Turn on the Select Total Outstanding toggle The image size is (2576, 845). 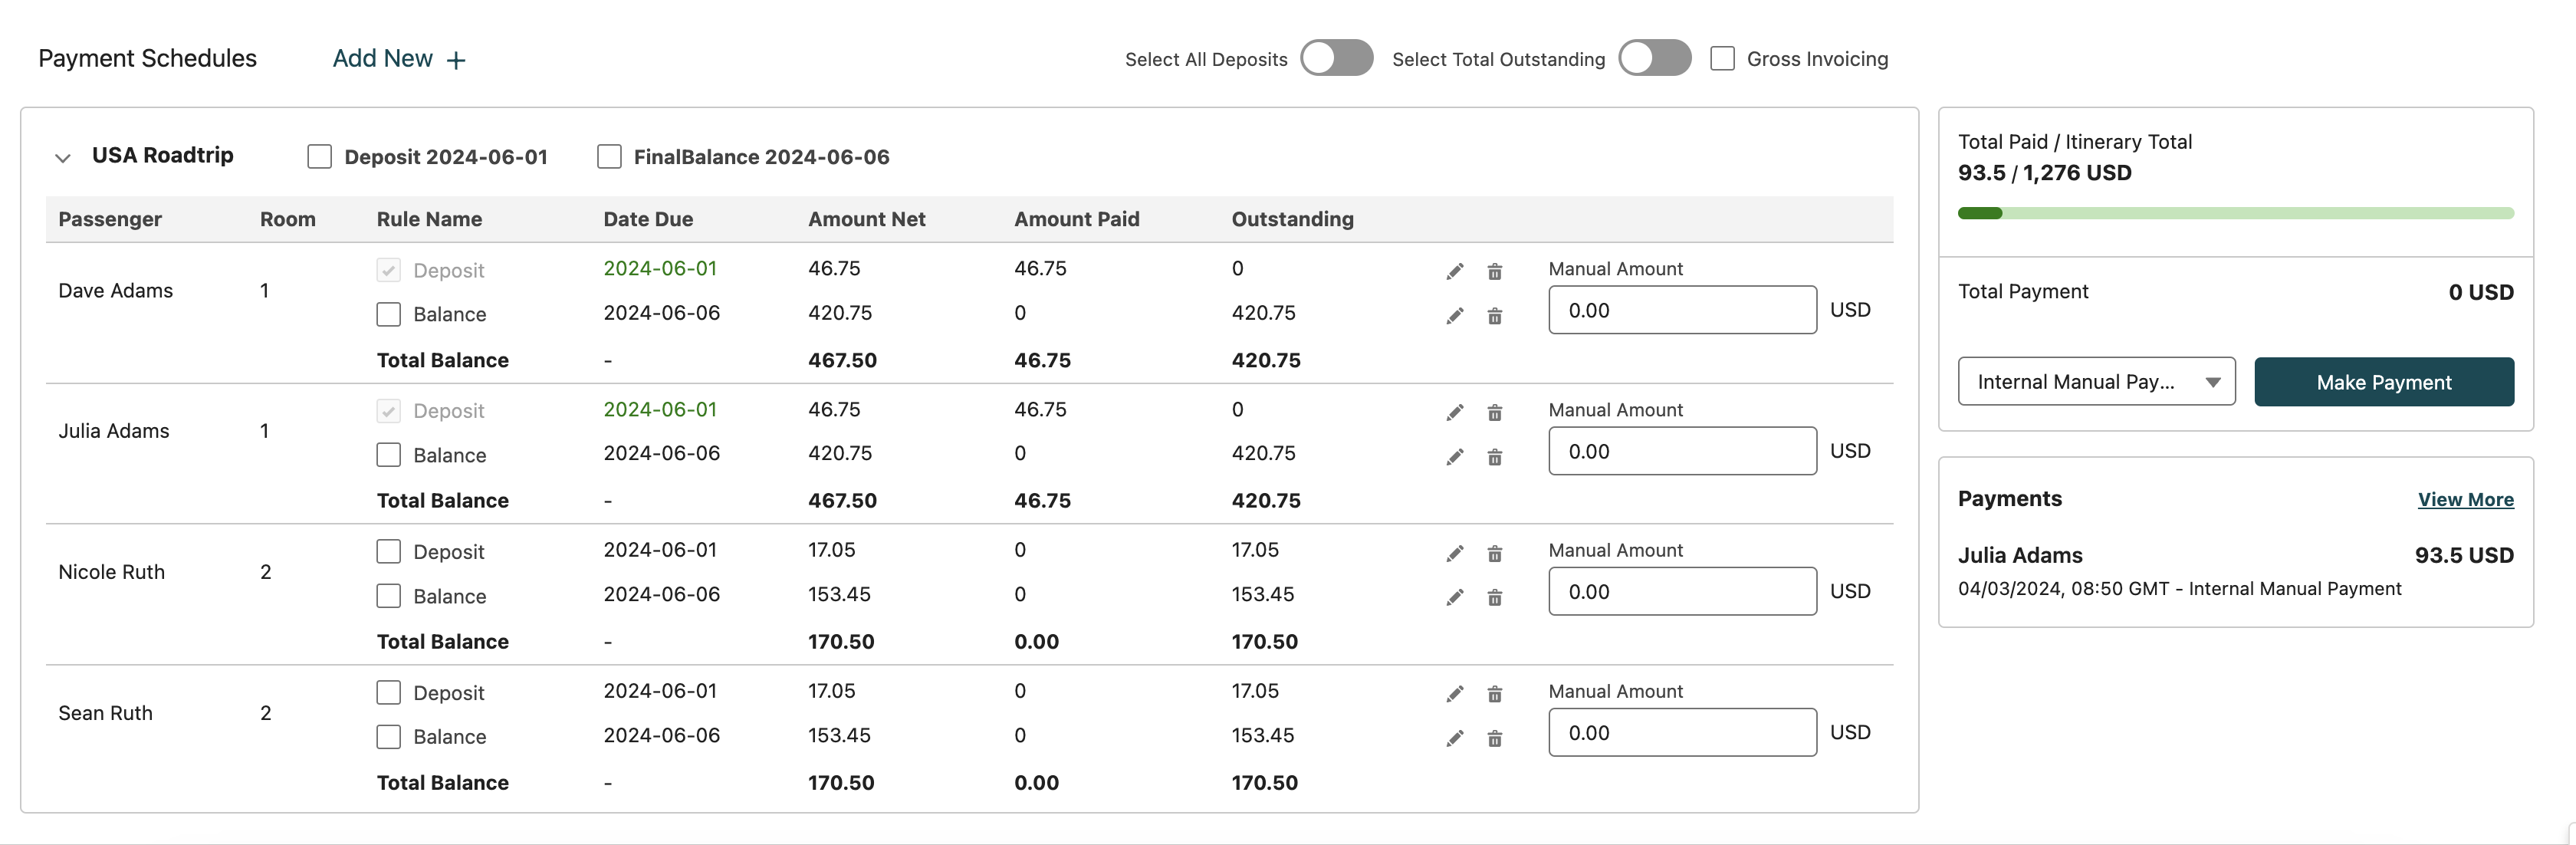[1654, 58]
